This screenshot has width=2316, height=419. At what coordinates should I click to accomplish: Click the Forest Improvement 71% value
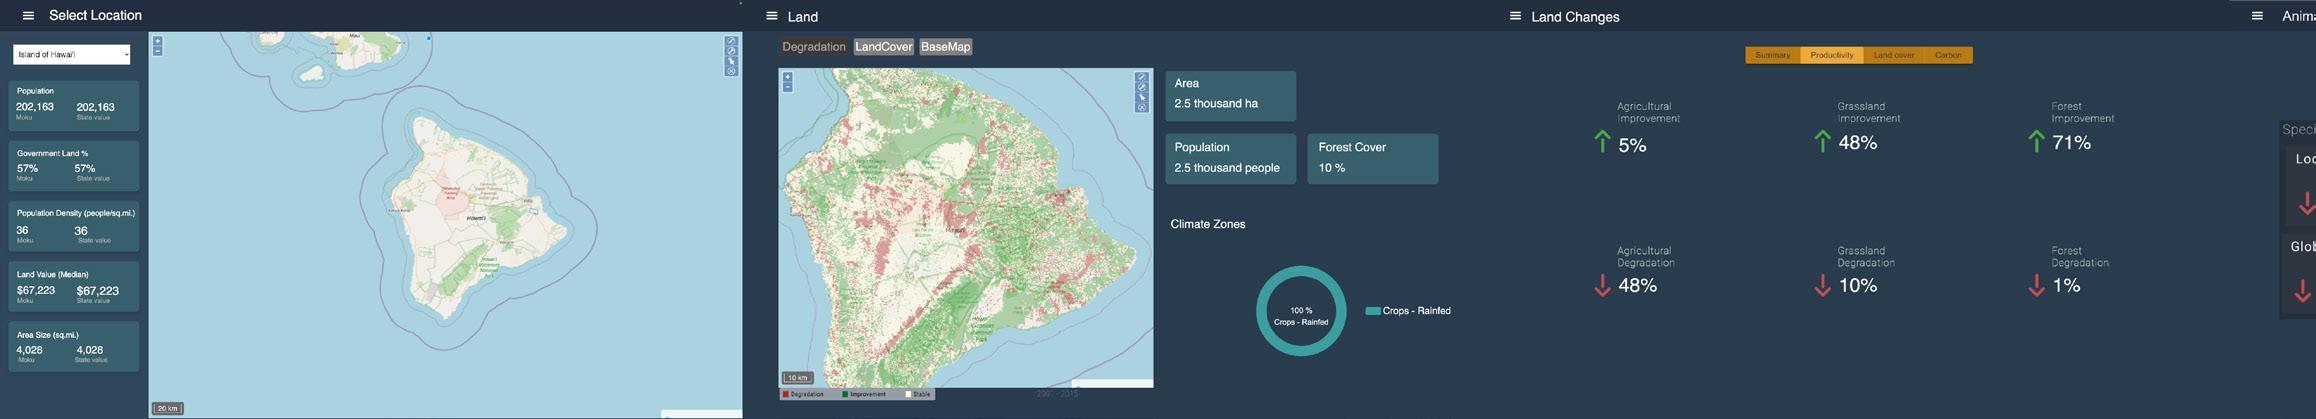(x=2071, y=143)
